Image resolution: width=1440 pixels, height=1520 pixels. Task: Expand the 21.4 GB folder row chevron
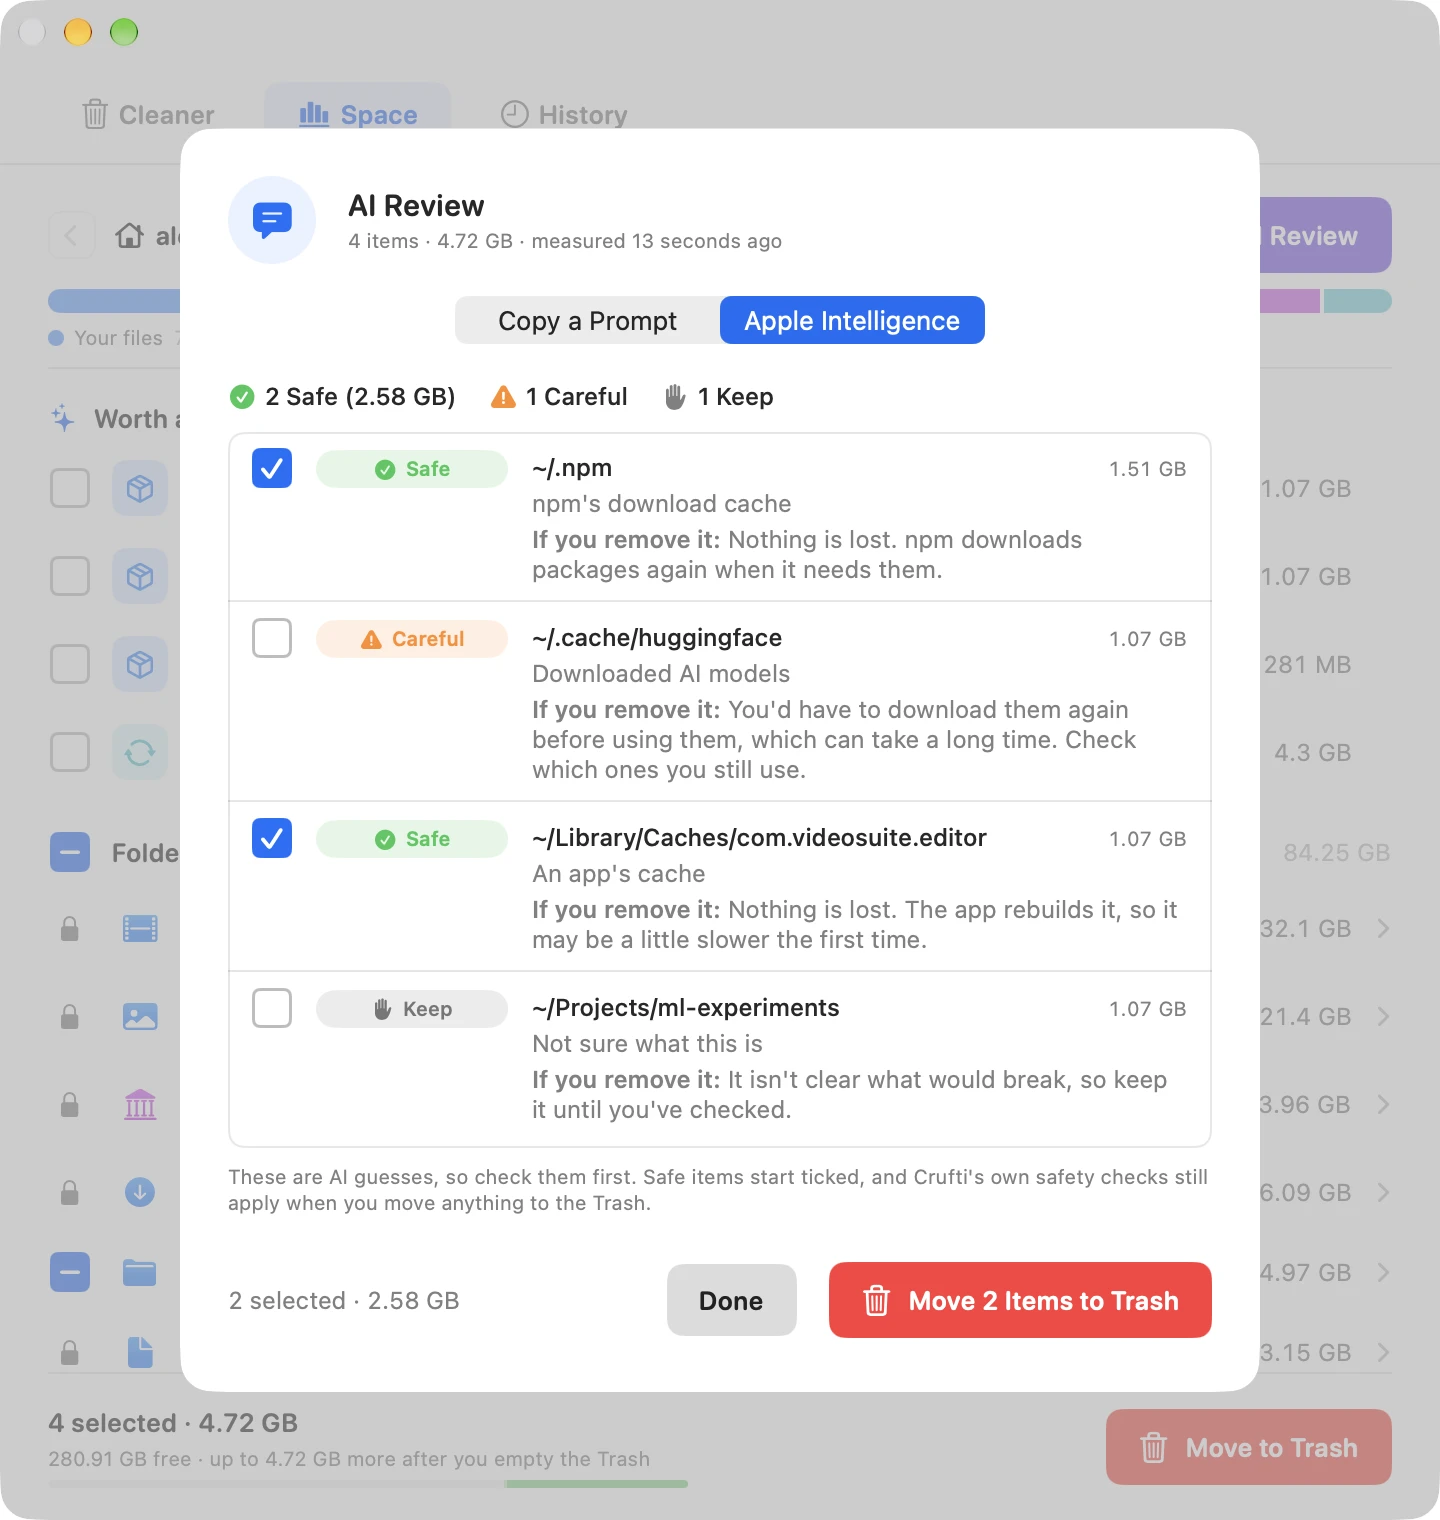(1383, 1017)
